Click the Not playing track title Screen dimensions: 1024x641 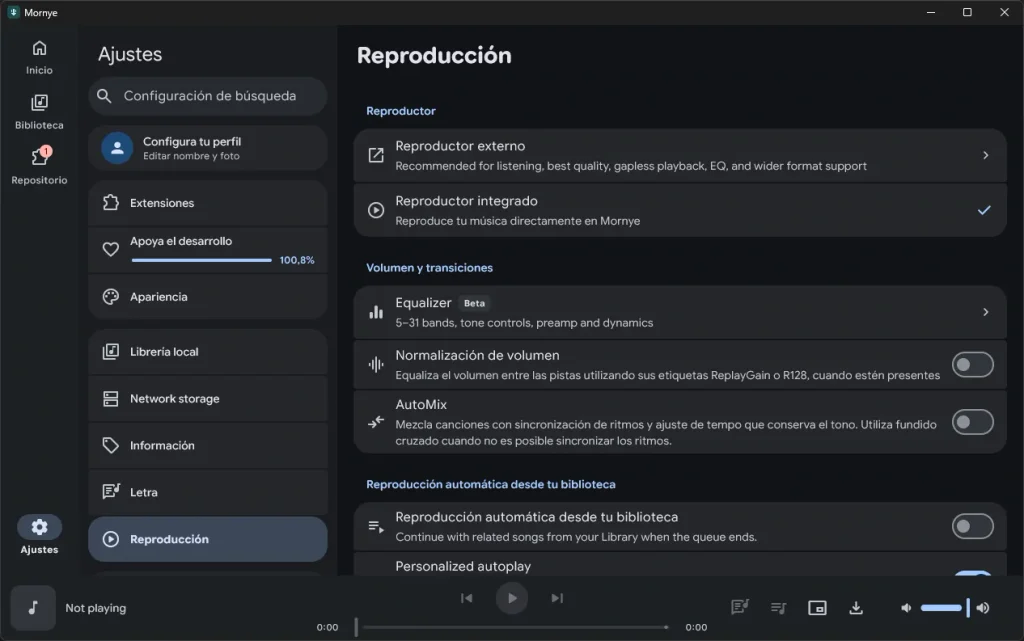(95, 608)
